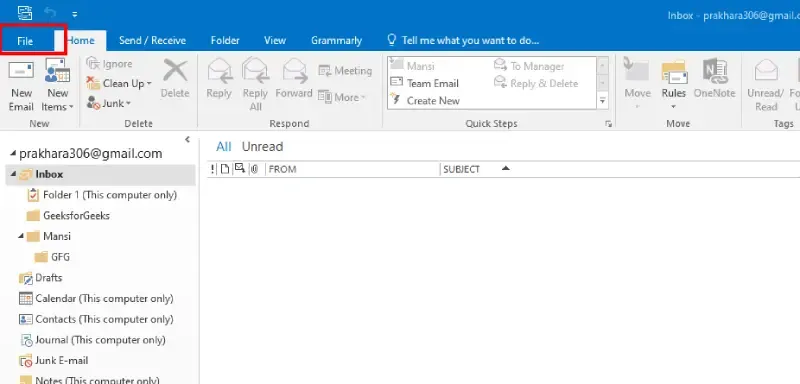Open the GeeksforGeeks folder
The width and height of the screenshot is (800, 384).
tap(68, 216)
